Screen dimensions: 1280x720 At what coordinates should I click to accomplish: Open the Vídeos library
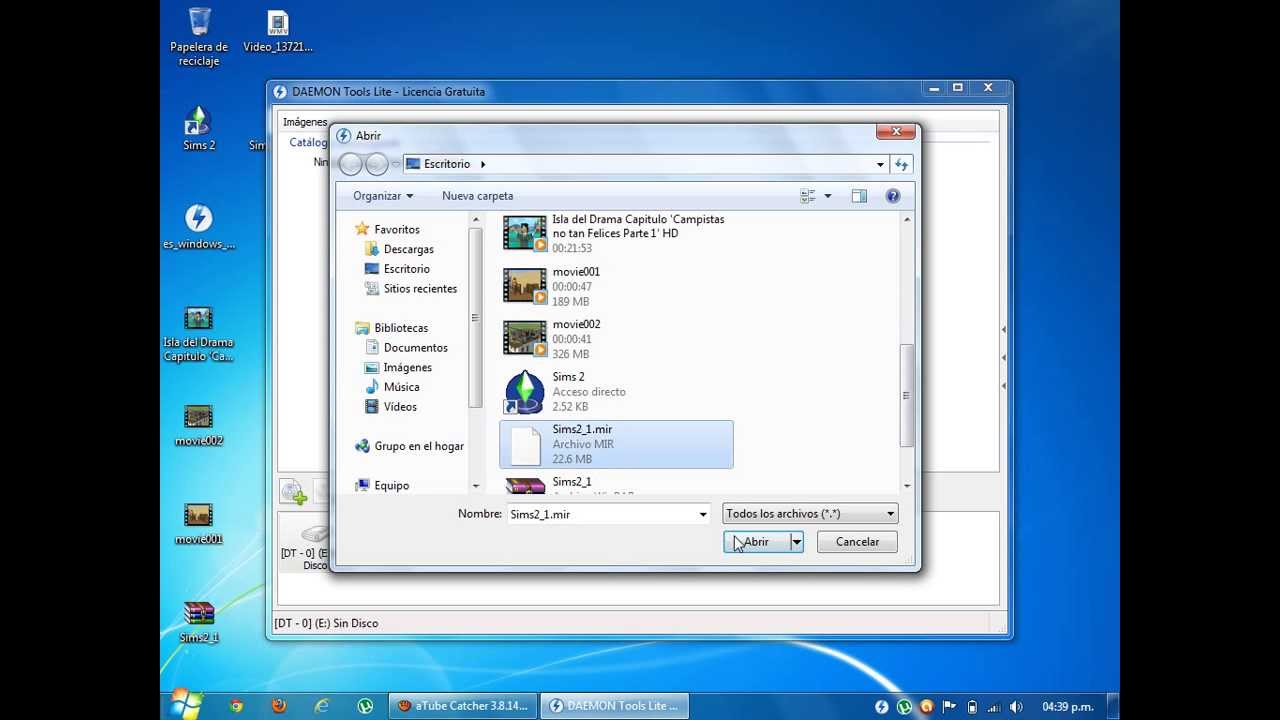coord(400,407)
